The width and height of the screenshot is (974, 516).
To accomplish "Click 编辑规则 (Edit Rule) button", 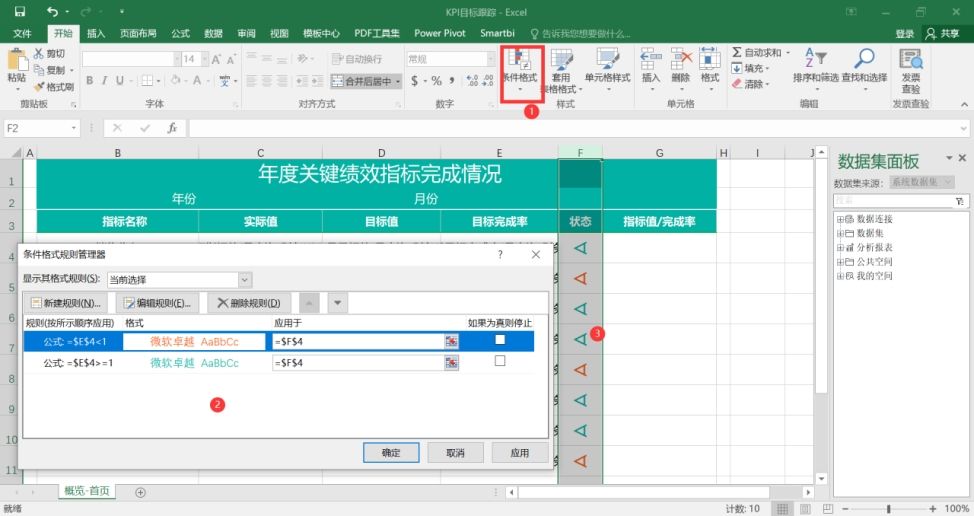I will (157, 303).
